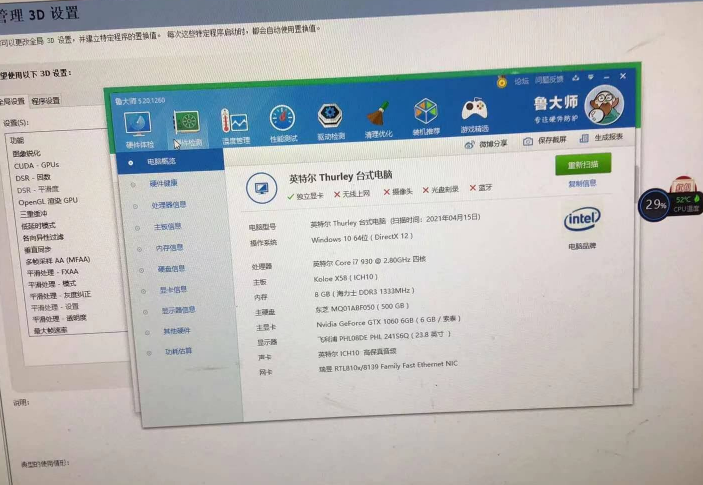This screenshot has width=703, height=485.
Task: Select 硬件健康 in the sidebar
Action: [x=164, y=183]
